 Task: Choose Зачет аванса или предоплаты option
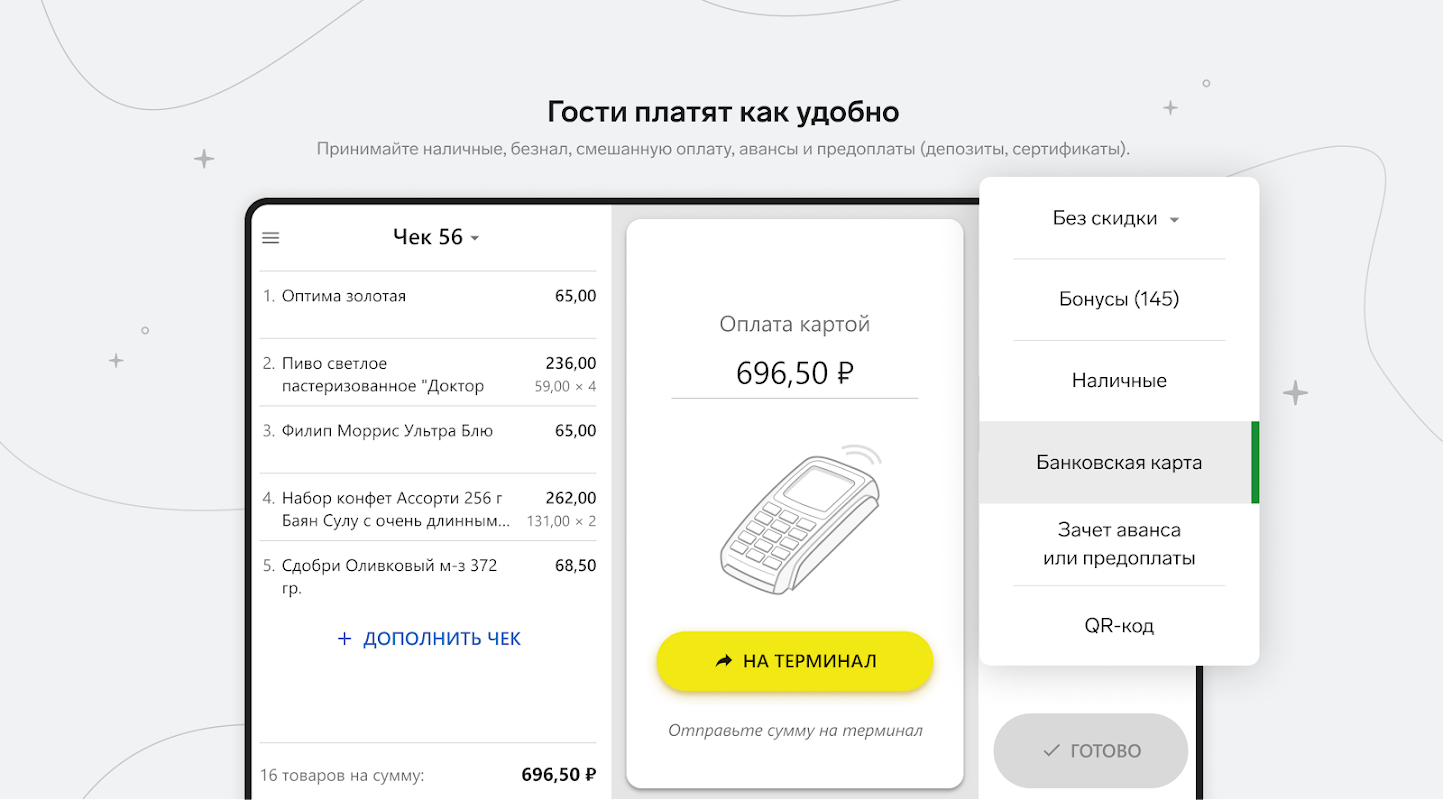point(1119,544)
